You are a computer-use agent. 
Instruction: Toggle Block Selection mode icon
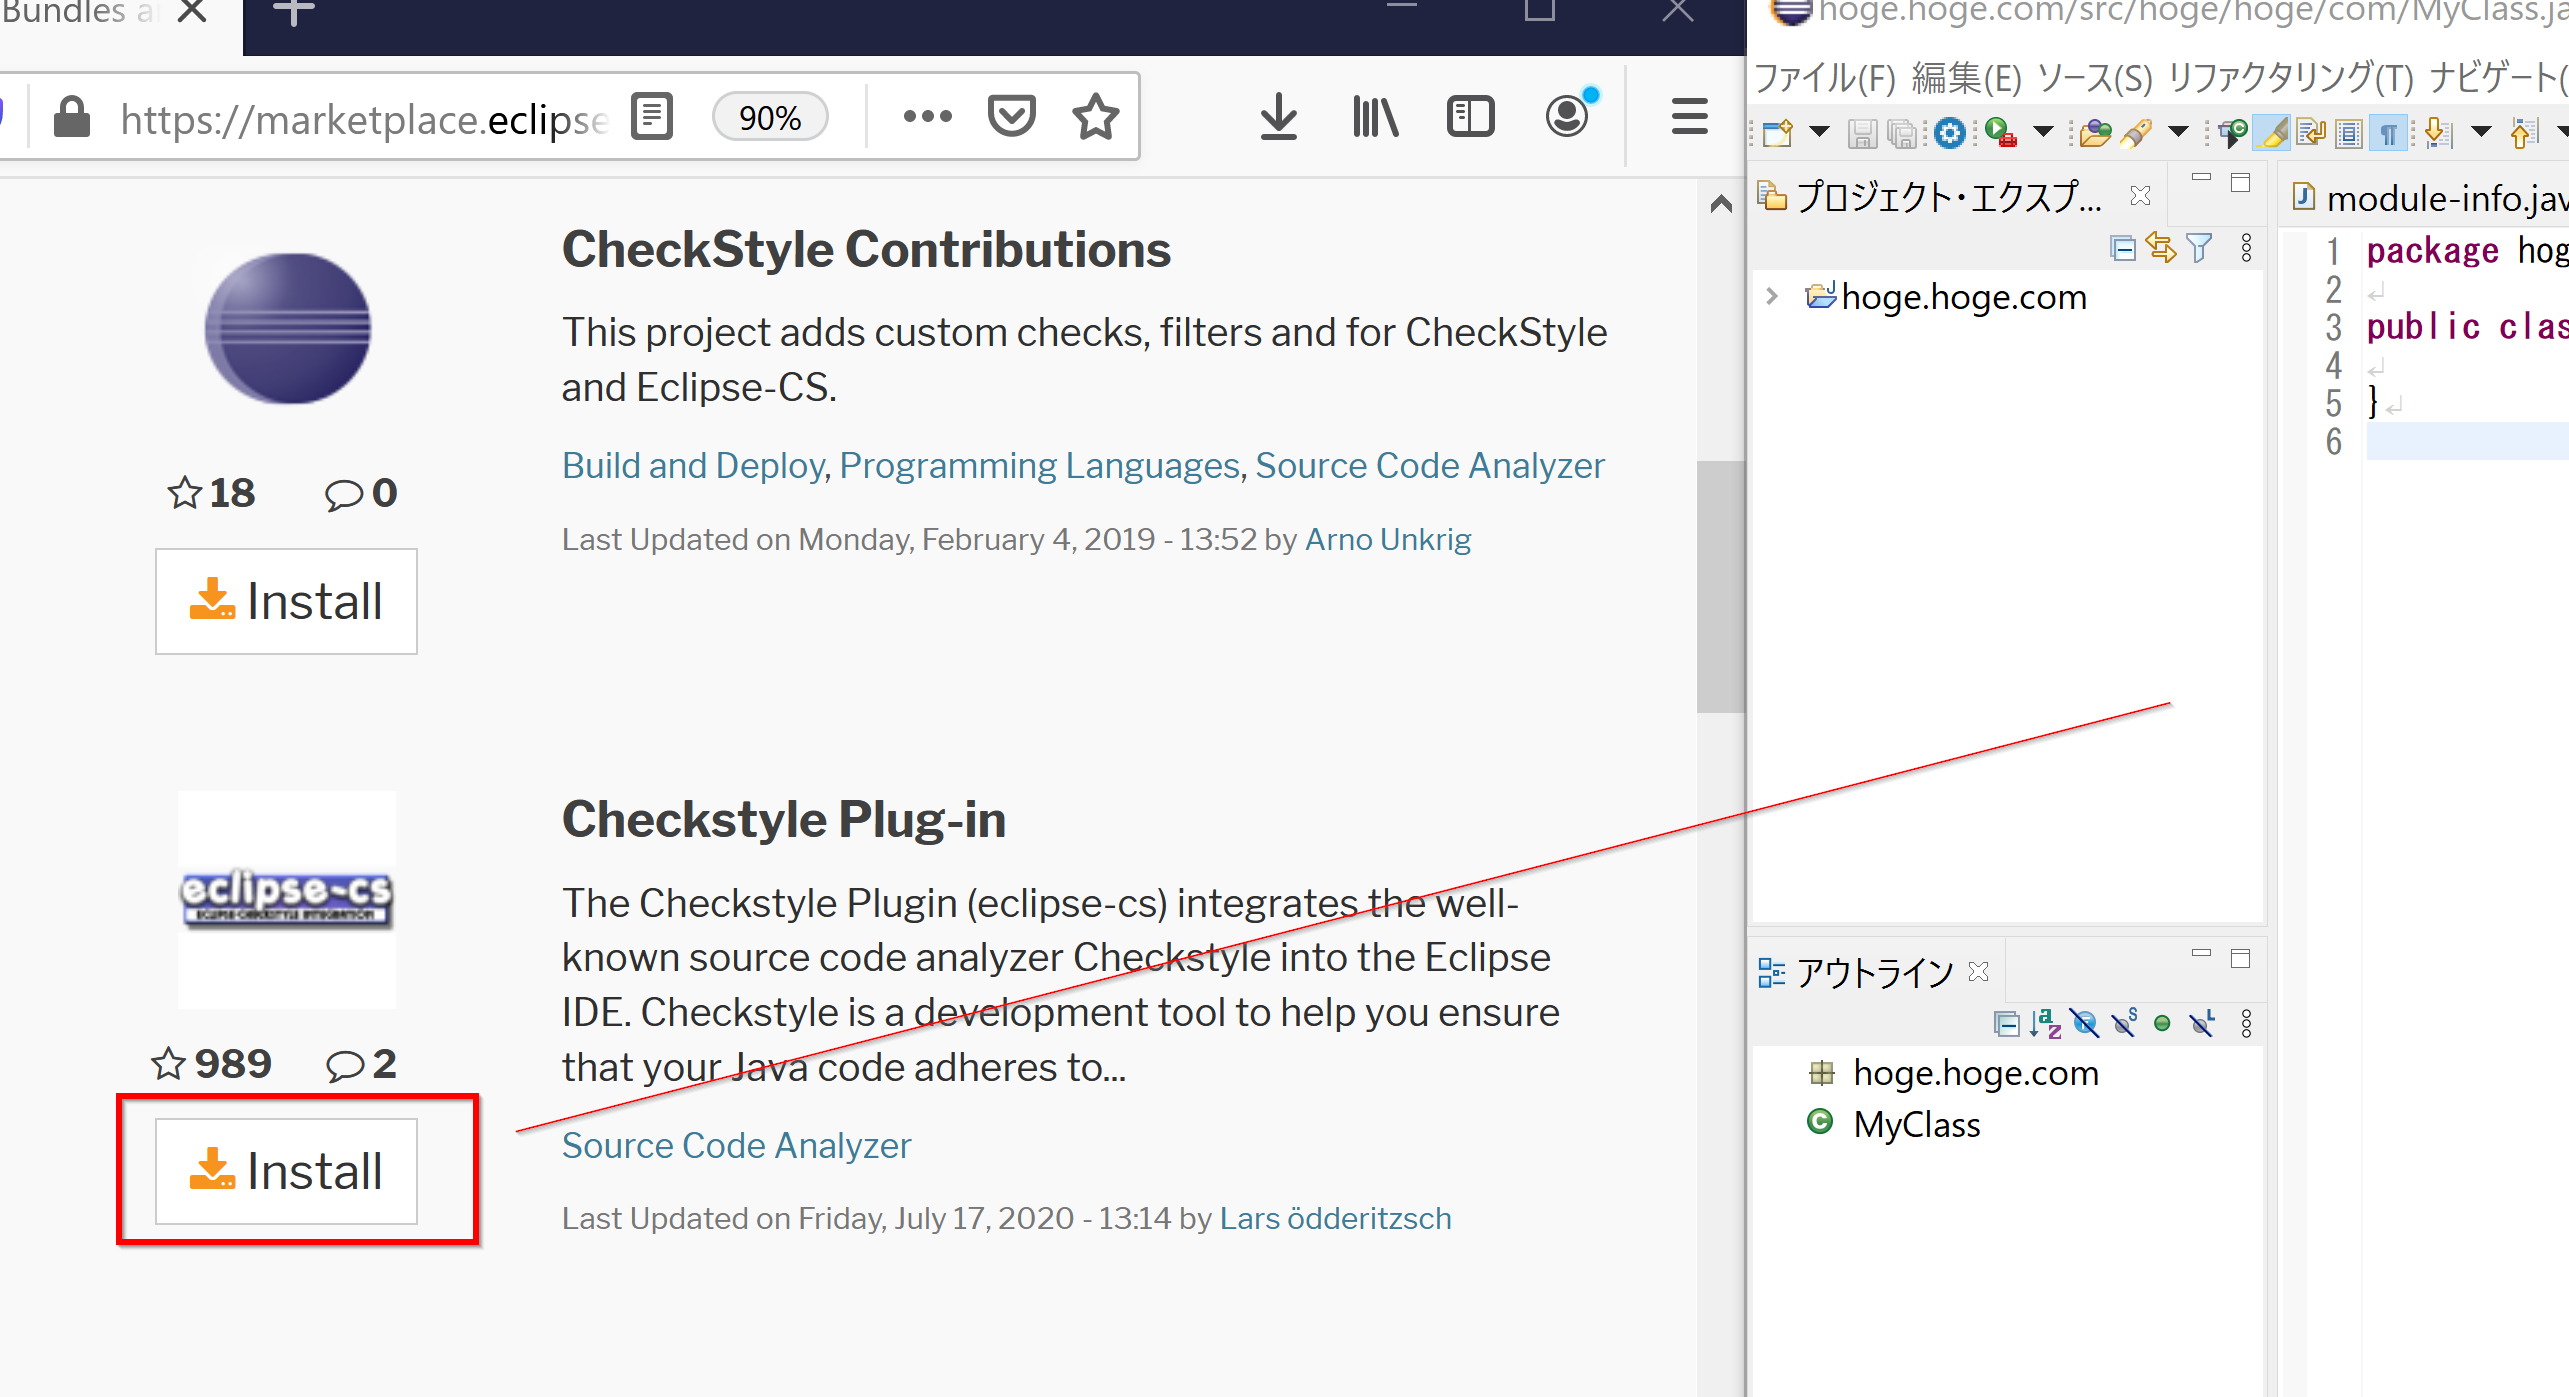pos(2349,132)
